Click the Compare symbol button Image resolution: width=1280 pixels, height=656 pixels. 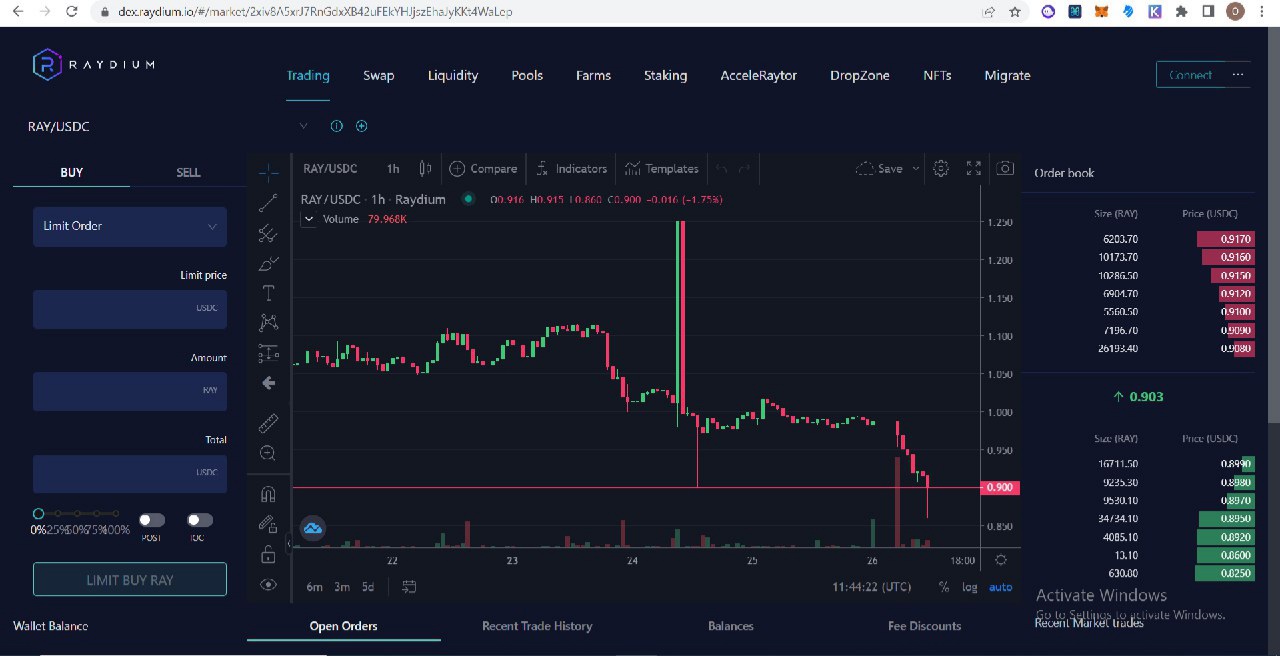(x=483, y=169)
